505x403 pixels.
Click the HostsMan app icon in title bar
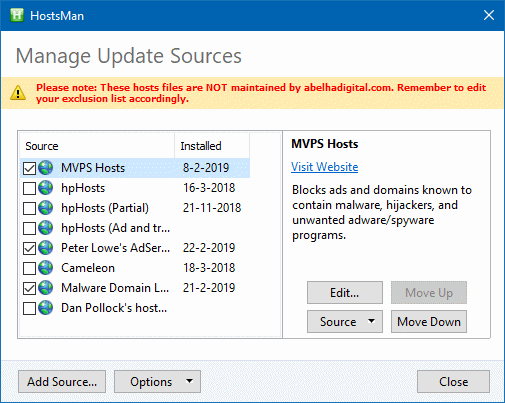17,15
